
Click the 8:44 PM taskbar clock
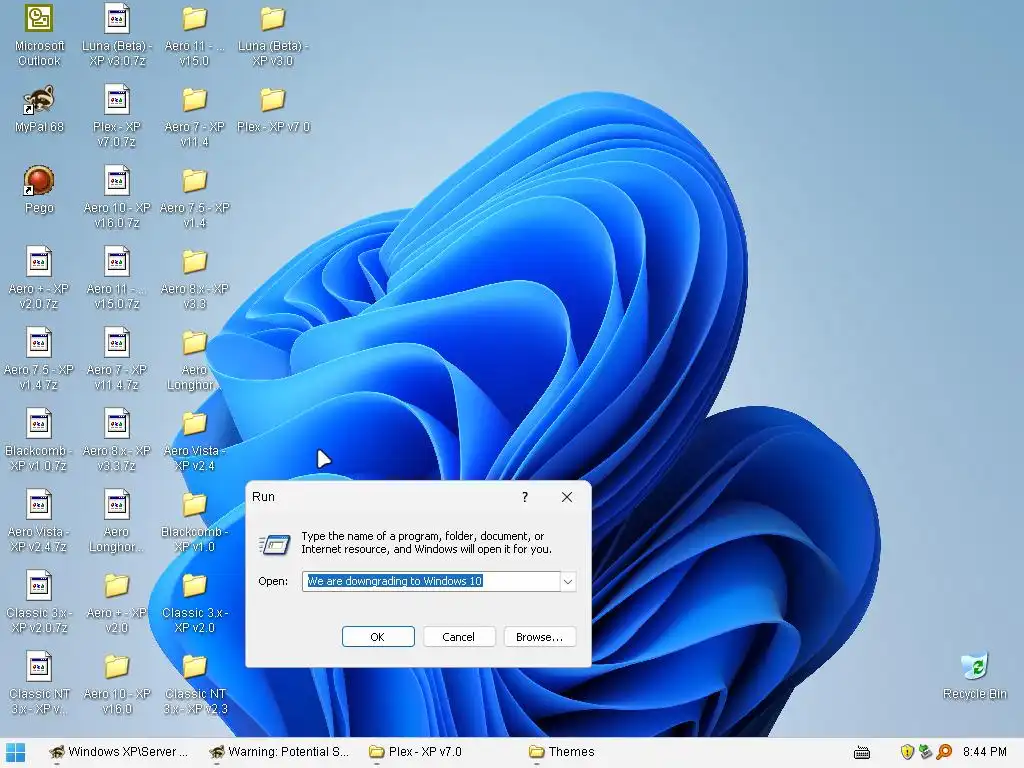point(984,752)
